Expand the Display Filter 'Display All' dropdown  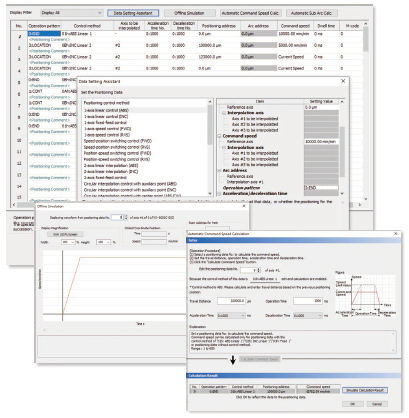[71, 13]
